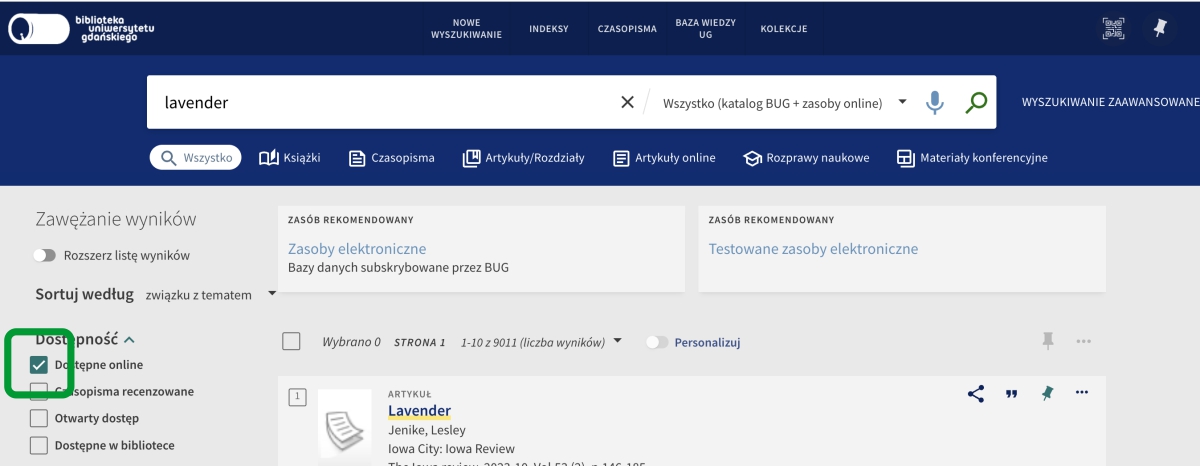Open pinned favorites in top bar
Image resolution: width=1200 pixels, height=466 pixels.
point(1160,29)
